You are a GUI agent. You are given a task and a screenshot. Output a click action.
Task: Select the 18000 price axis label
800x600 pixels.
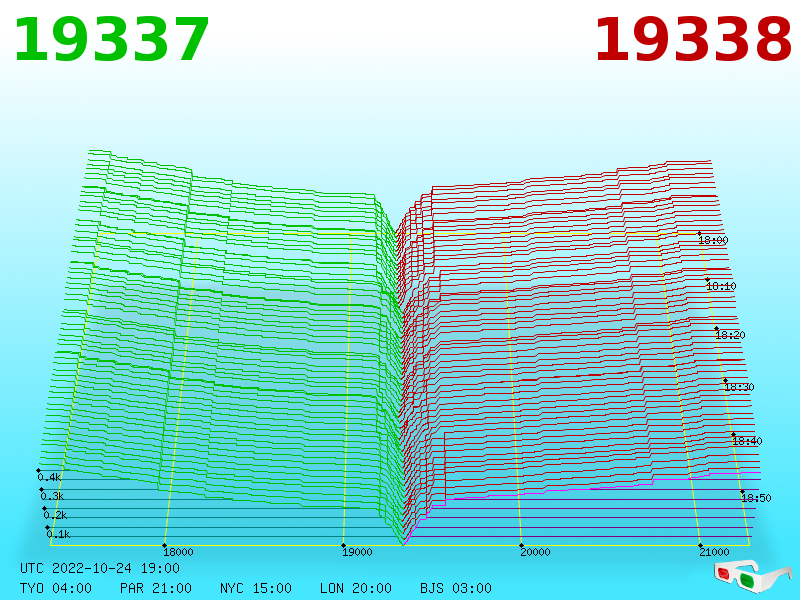click(178, 552)
